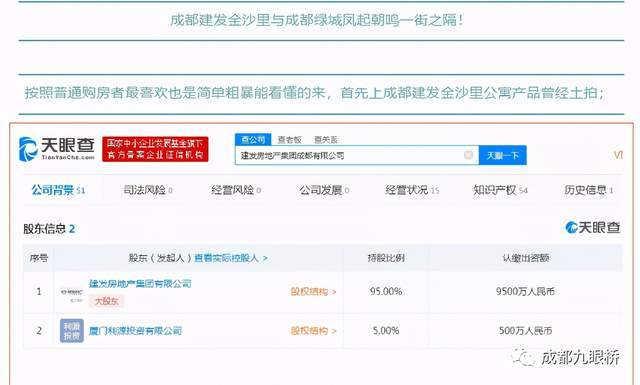Image resolution: width=640 pixels, height=385 pixels.
Task: Click the 天眼查 logo at top left
Action: pos(57,149)
